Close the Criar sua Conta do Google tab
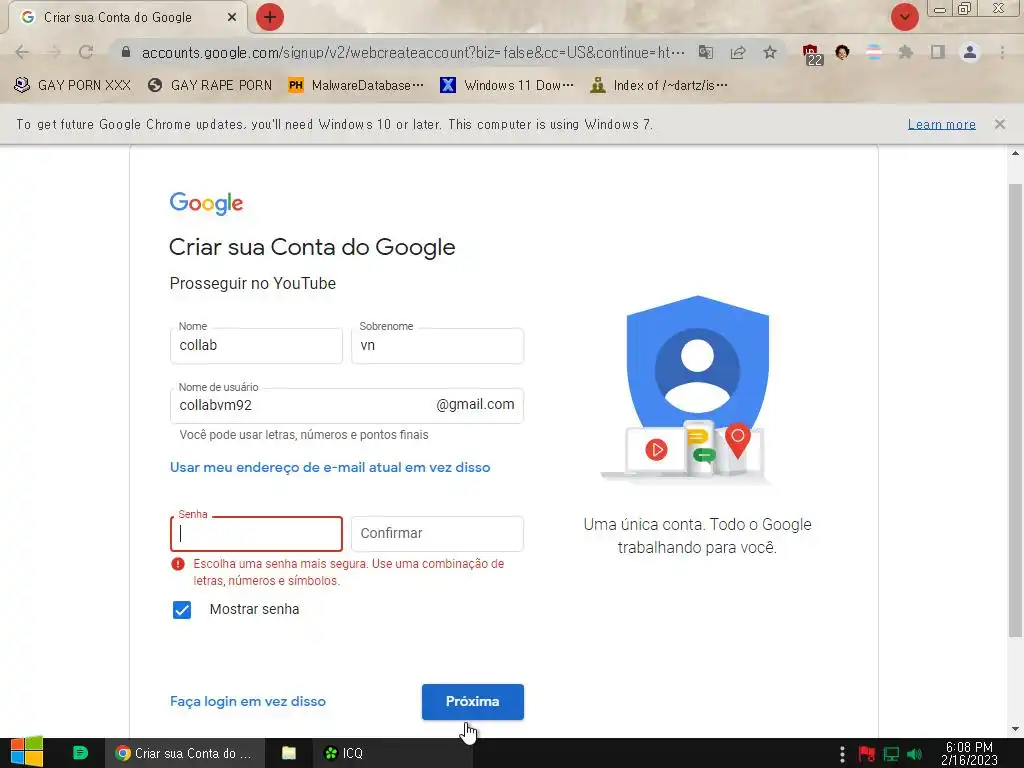Image resolution: width=1024 pixels, height=768 pixels. click(x=232, y=18)
